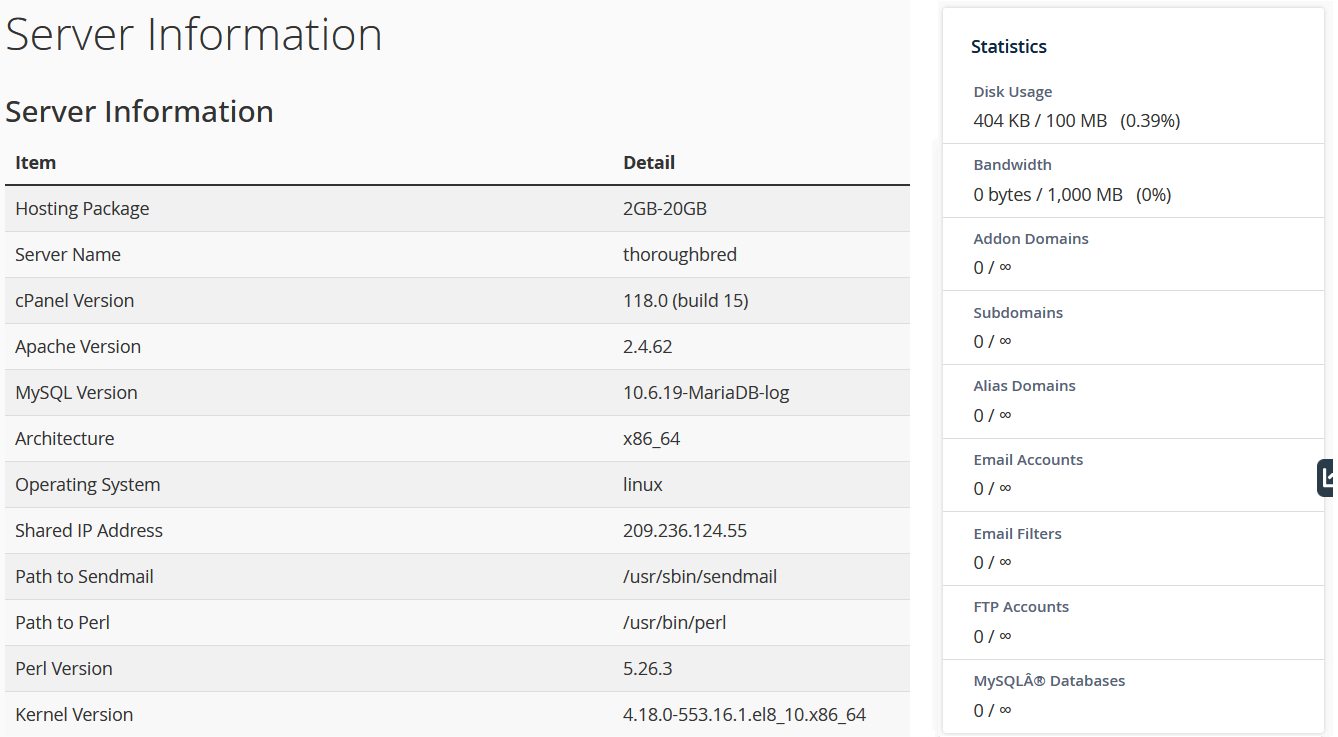The height and width of the screenshot is (737, 1338).
Task: Click the Subdomains statistic label
Action: (x=1017, y=313)
